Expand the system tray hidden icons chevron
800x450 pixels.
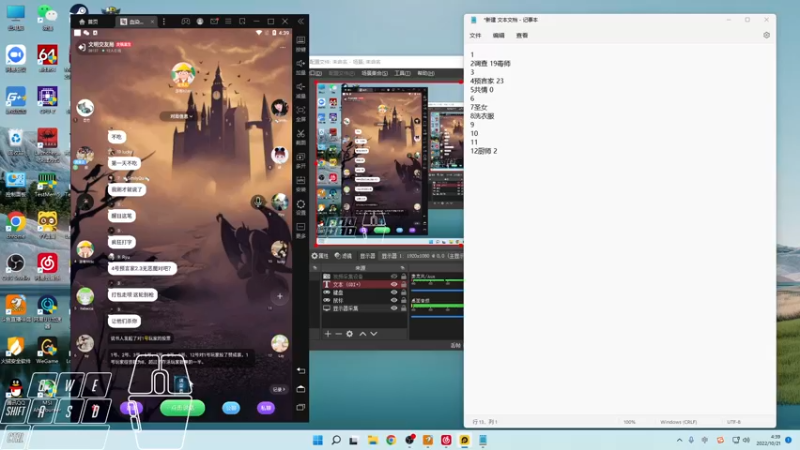point(679,440)
